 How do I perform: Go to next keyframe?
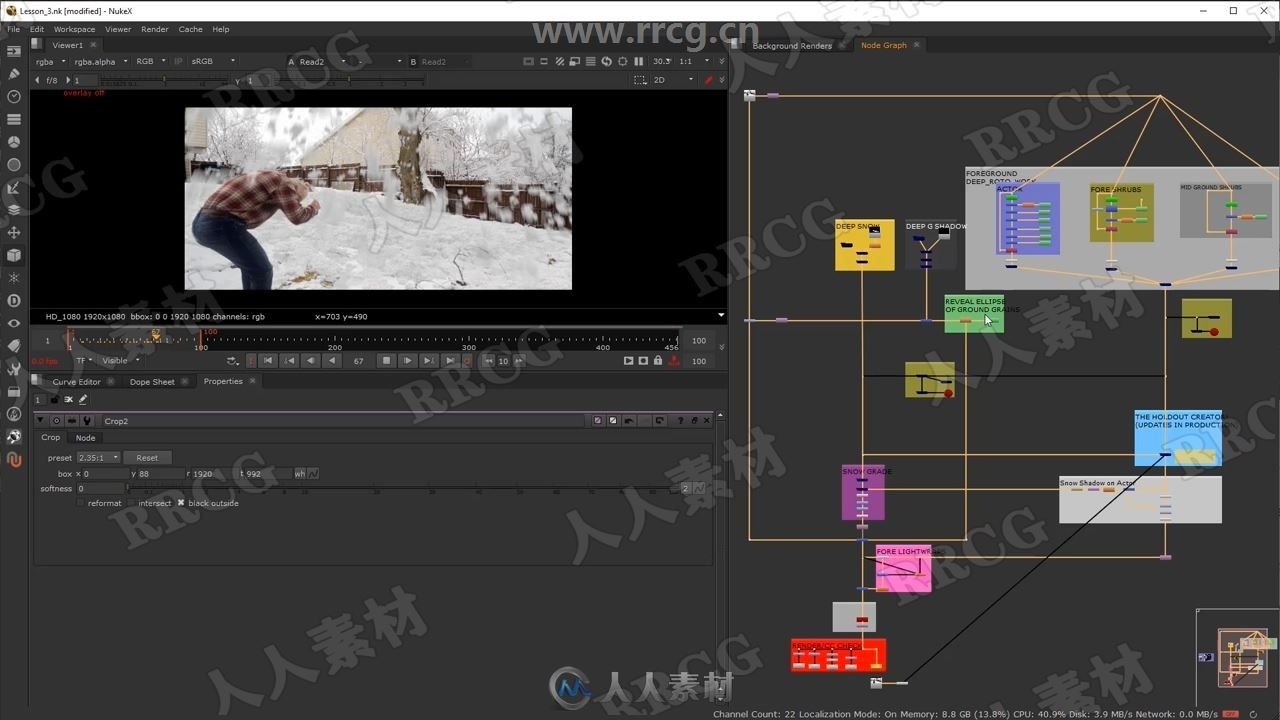[429, 360]
